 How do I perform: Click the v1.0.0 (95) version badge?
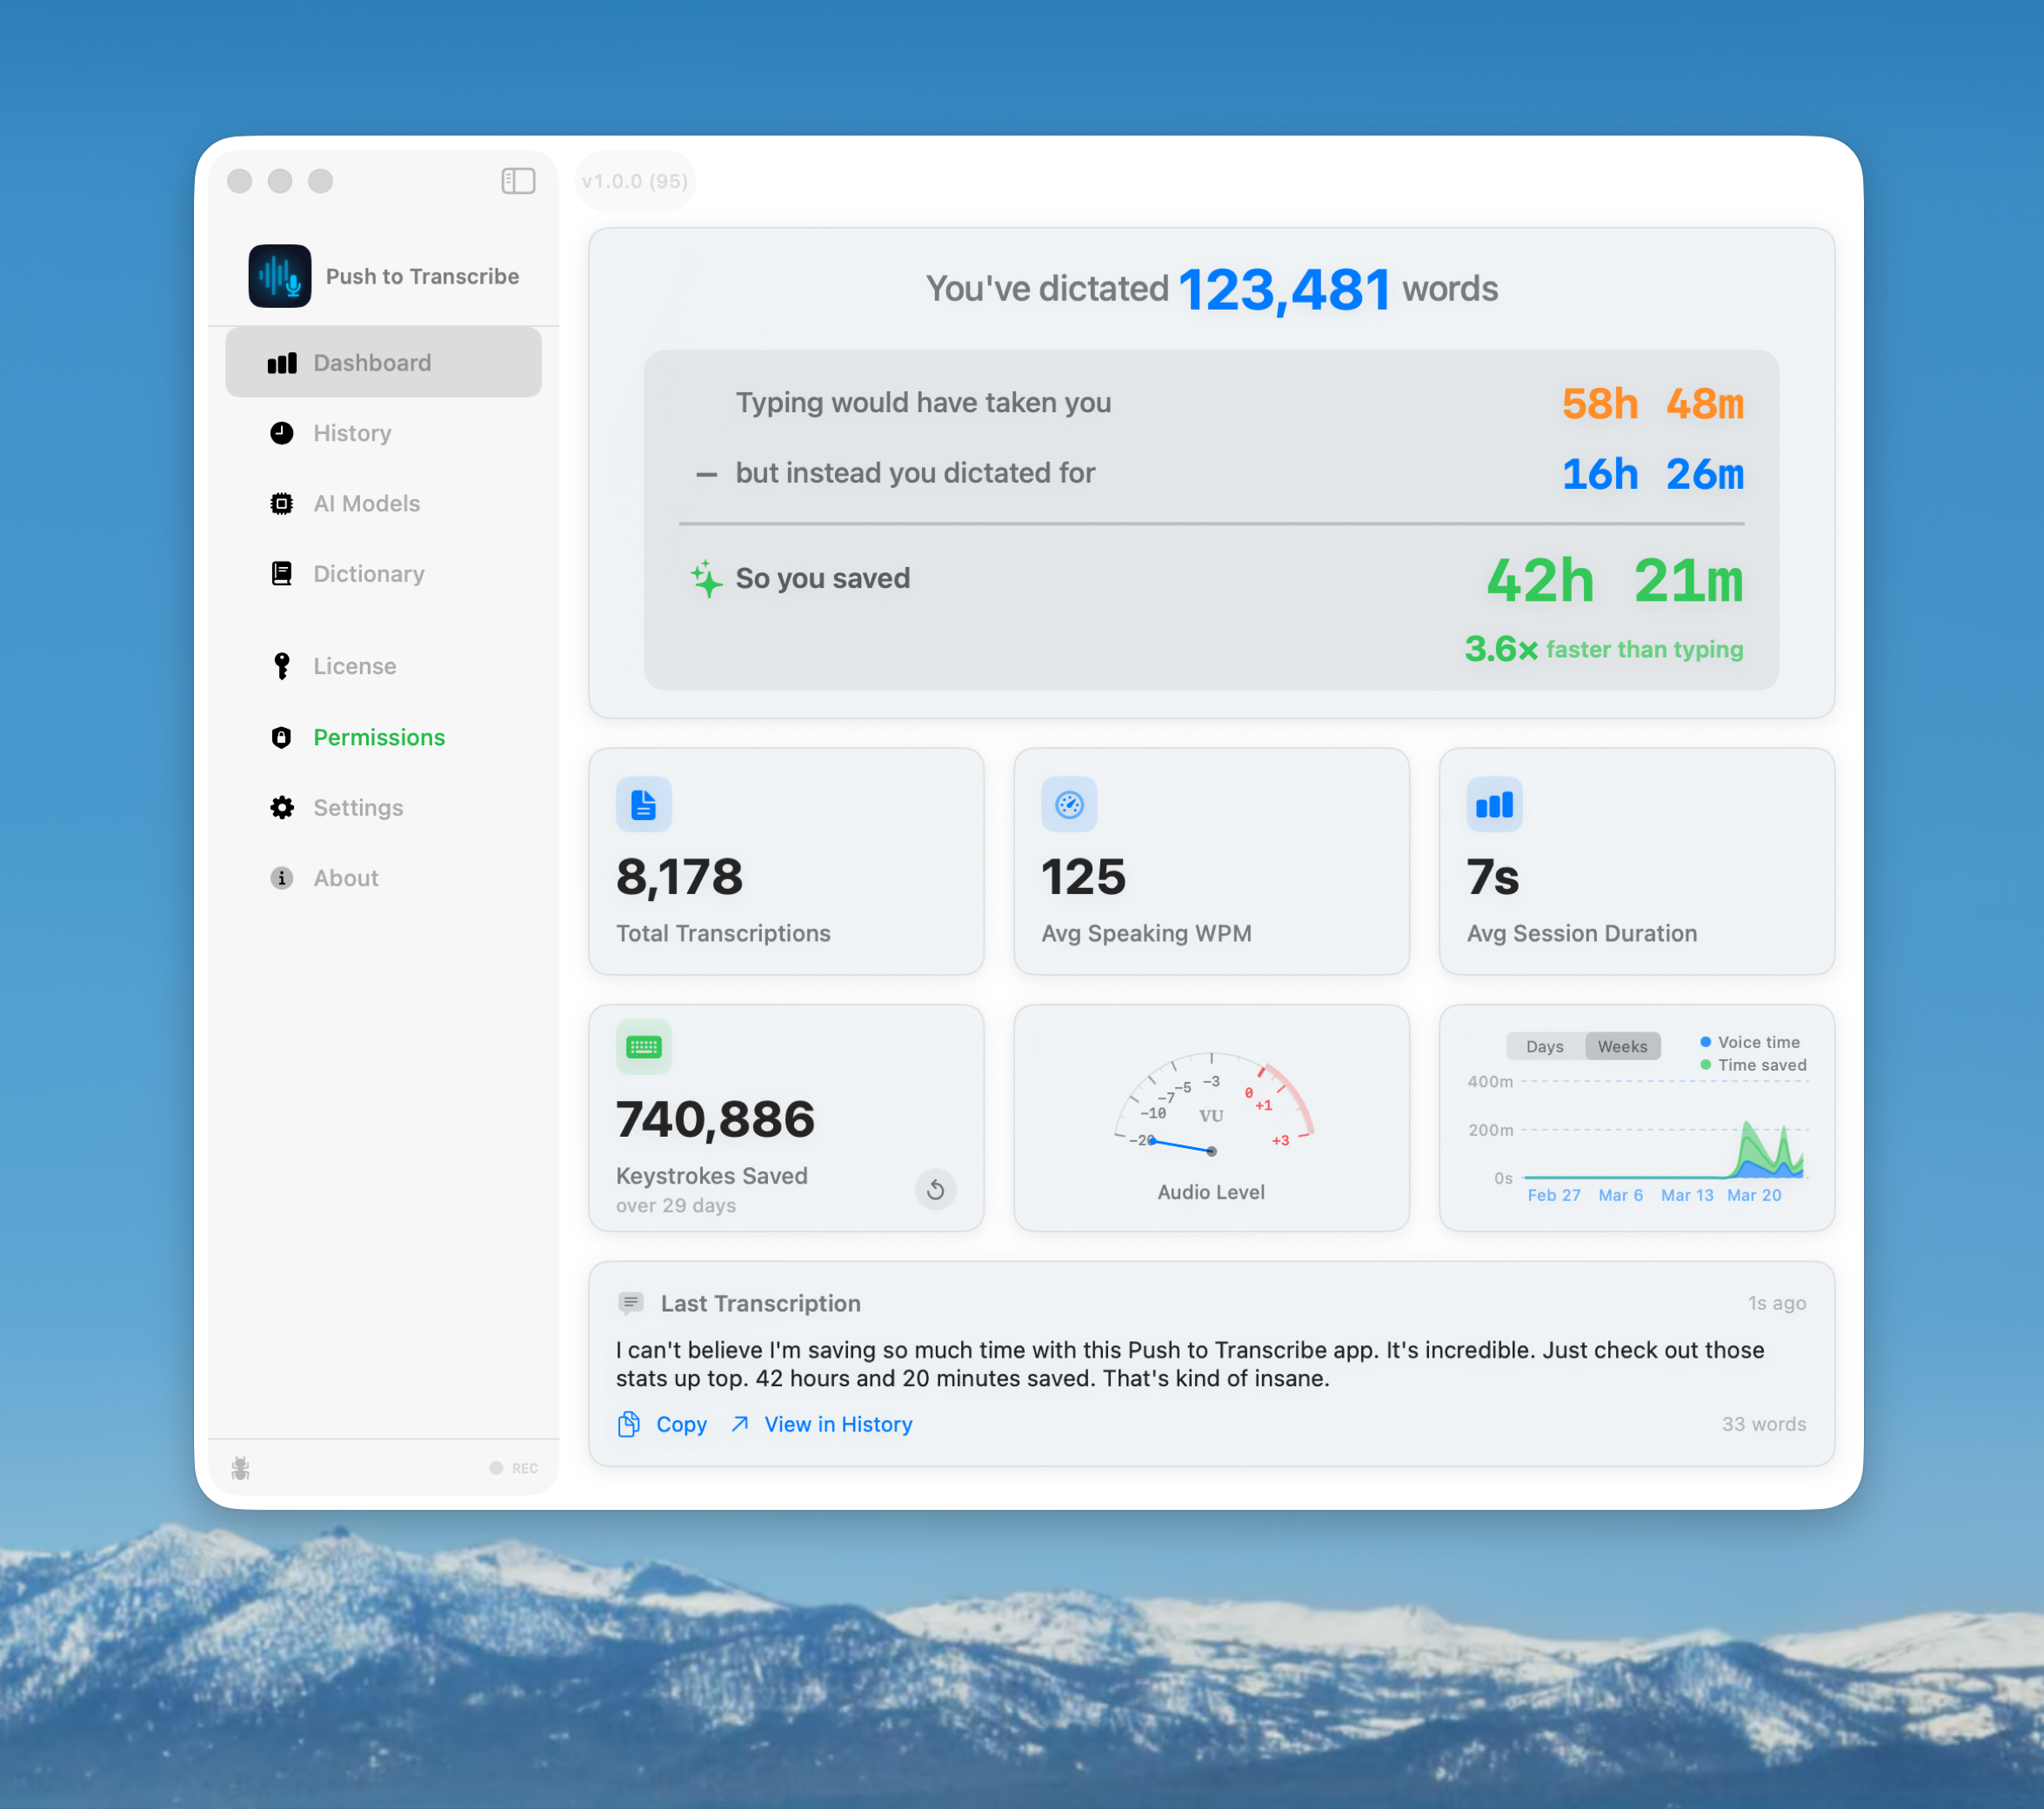634,181
